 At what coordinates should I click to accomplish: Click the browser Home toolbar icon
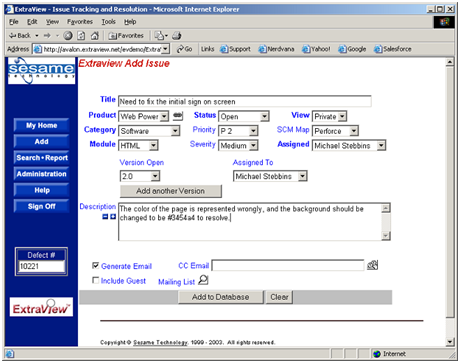[x=95, y=35]
